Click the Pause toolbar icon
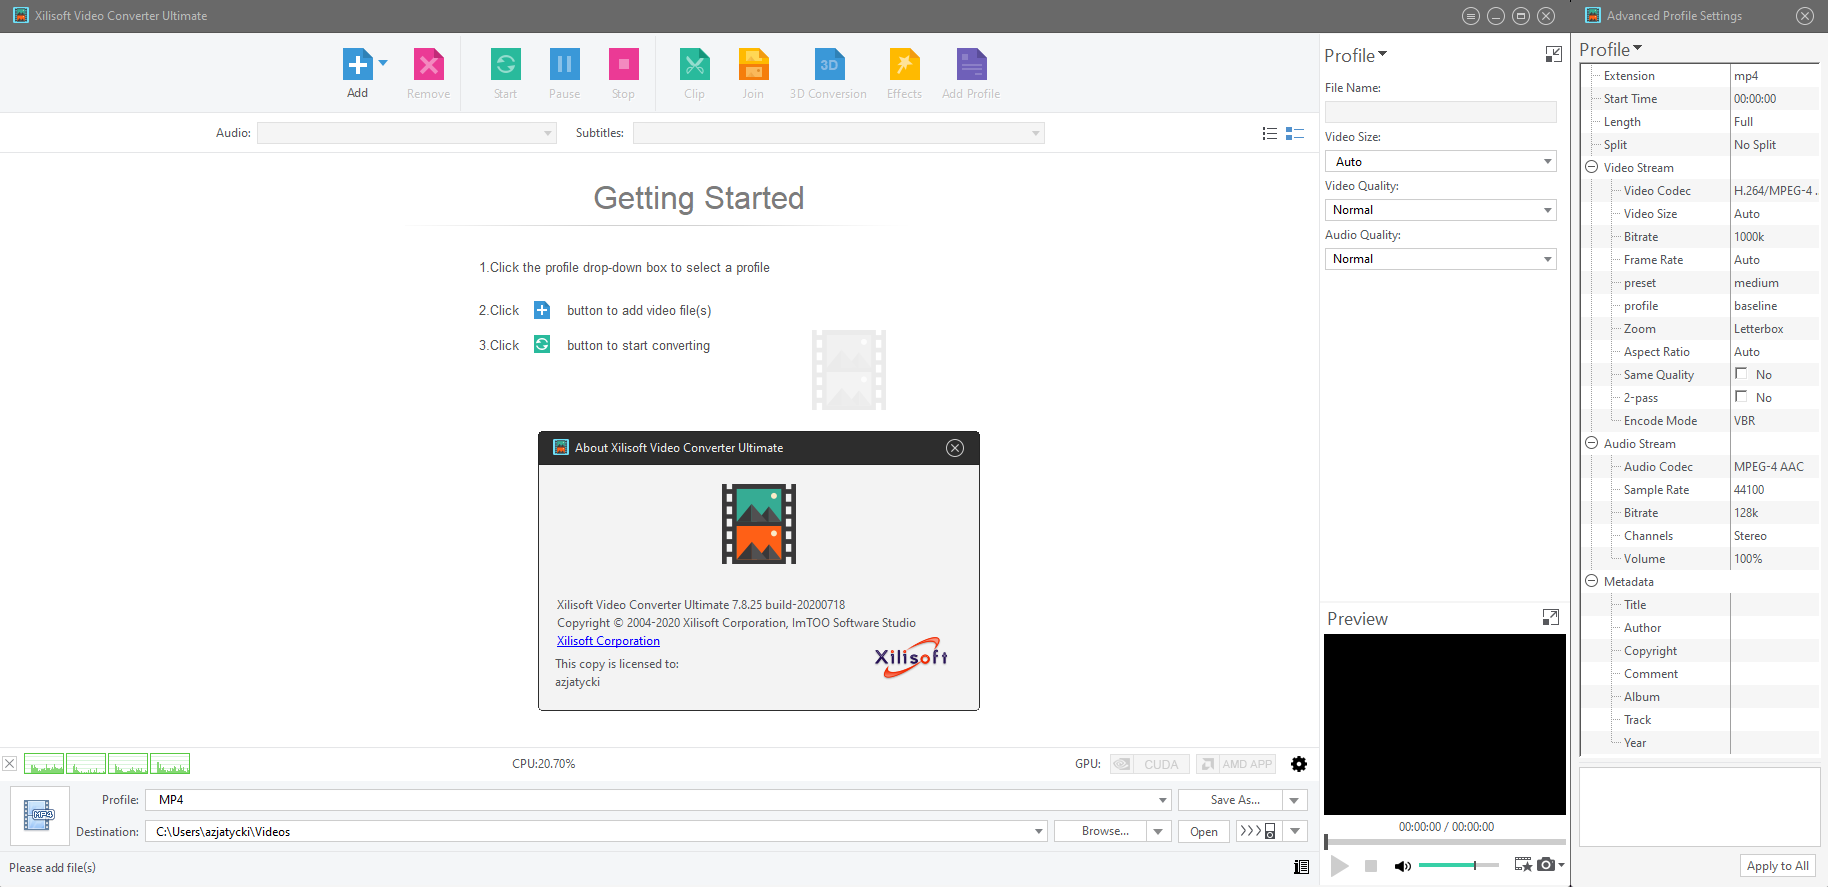The image size is (1828, 887). click(x=564, y=65)
